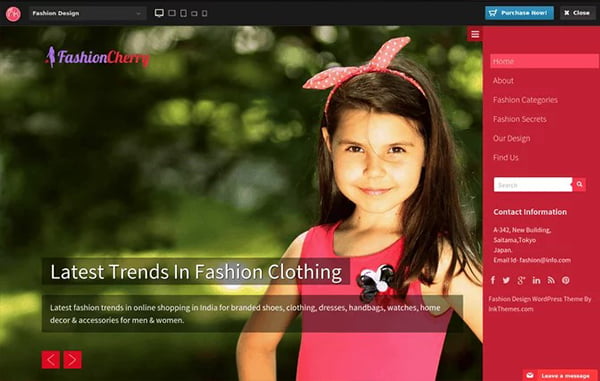This screenshot has height=381, width=600.
Task: Go to the previous slide arrow
Action: [51, 360]
